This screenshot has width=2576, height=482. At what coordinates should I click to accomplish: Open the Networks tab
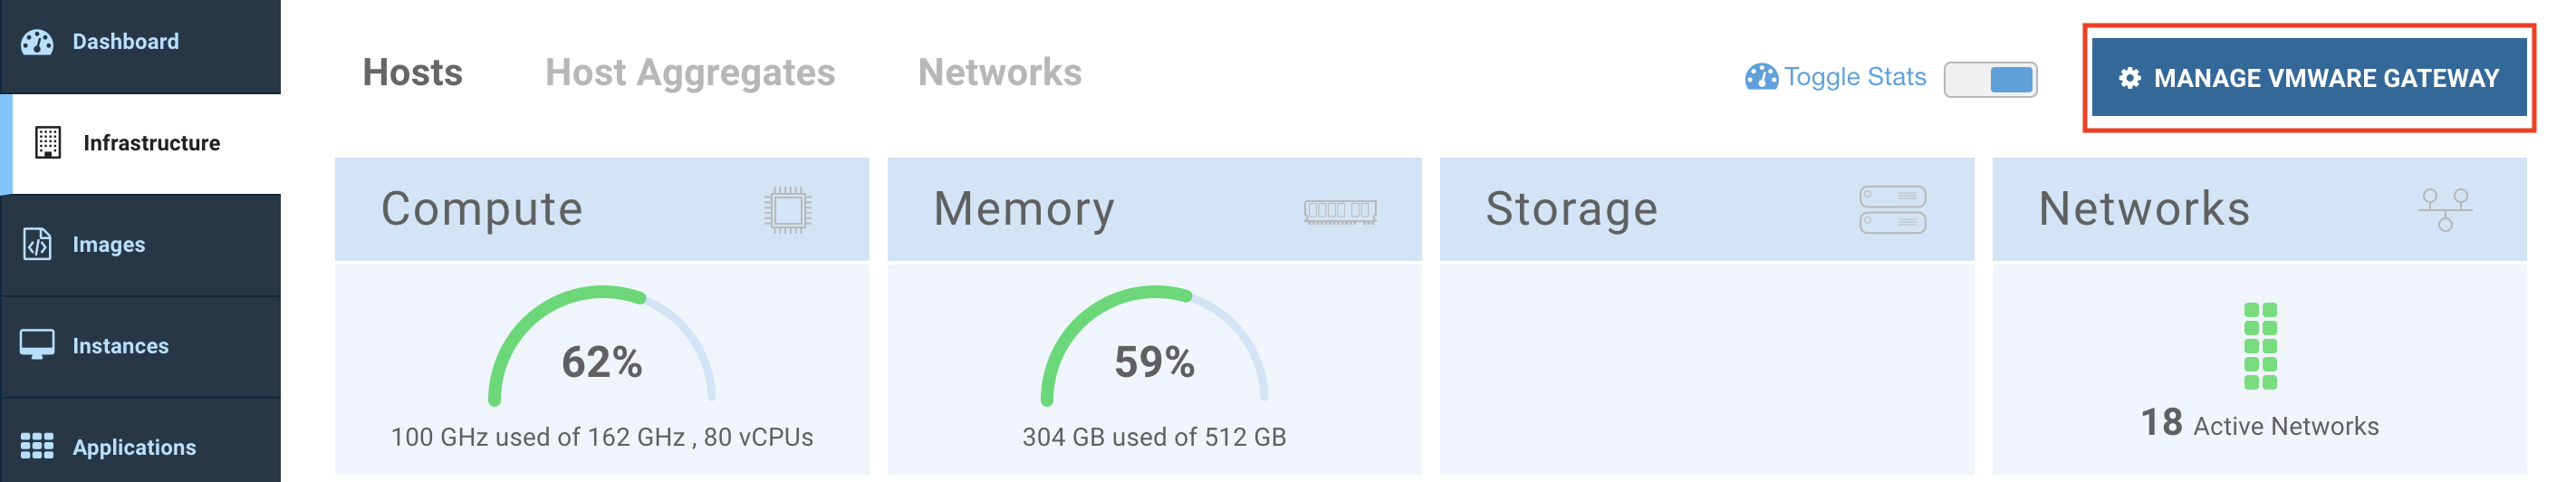(999, 73)
